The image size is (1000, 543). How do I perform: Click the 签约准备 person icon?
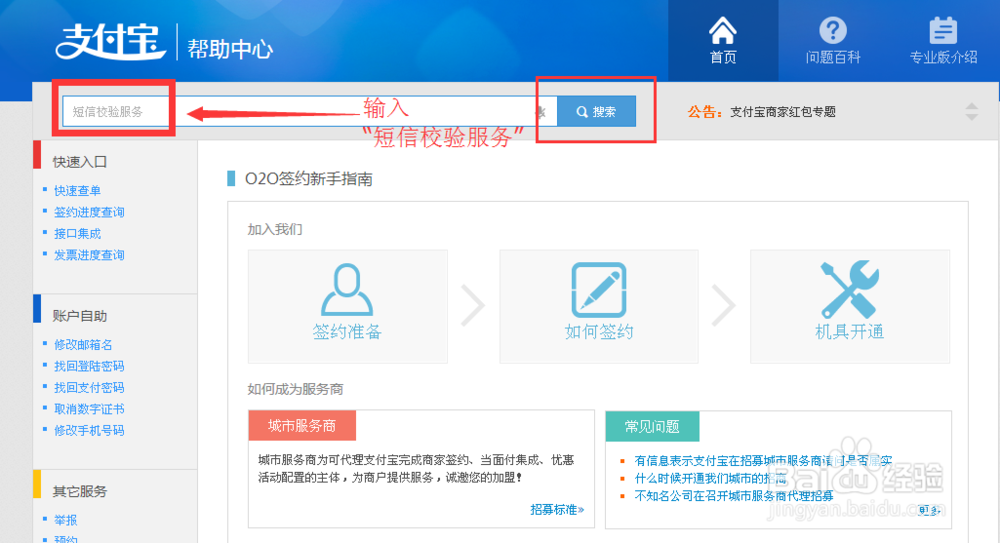pyautogui.click(x=347, y=290)
